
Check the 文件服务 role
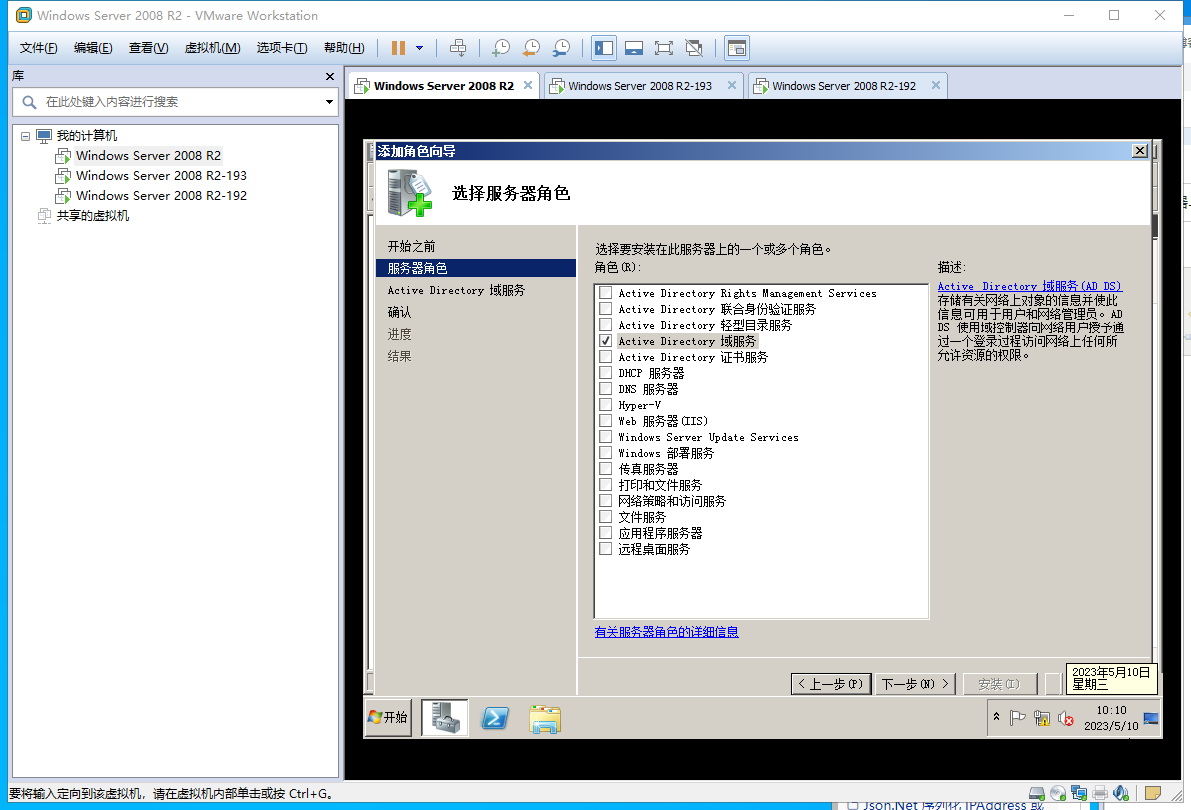(x=605, y=516)
